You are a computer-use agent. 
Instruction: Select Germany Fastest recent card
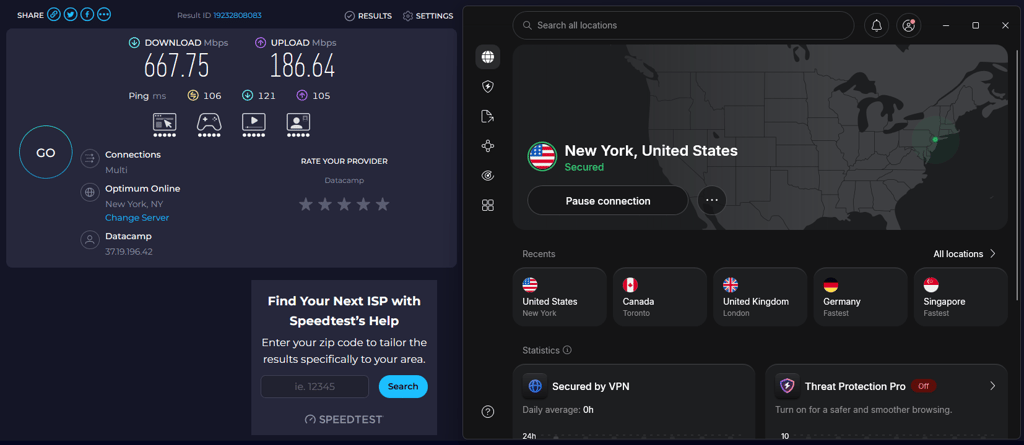(x=861, y=297)
